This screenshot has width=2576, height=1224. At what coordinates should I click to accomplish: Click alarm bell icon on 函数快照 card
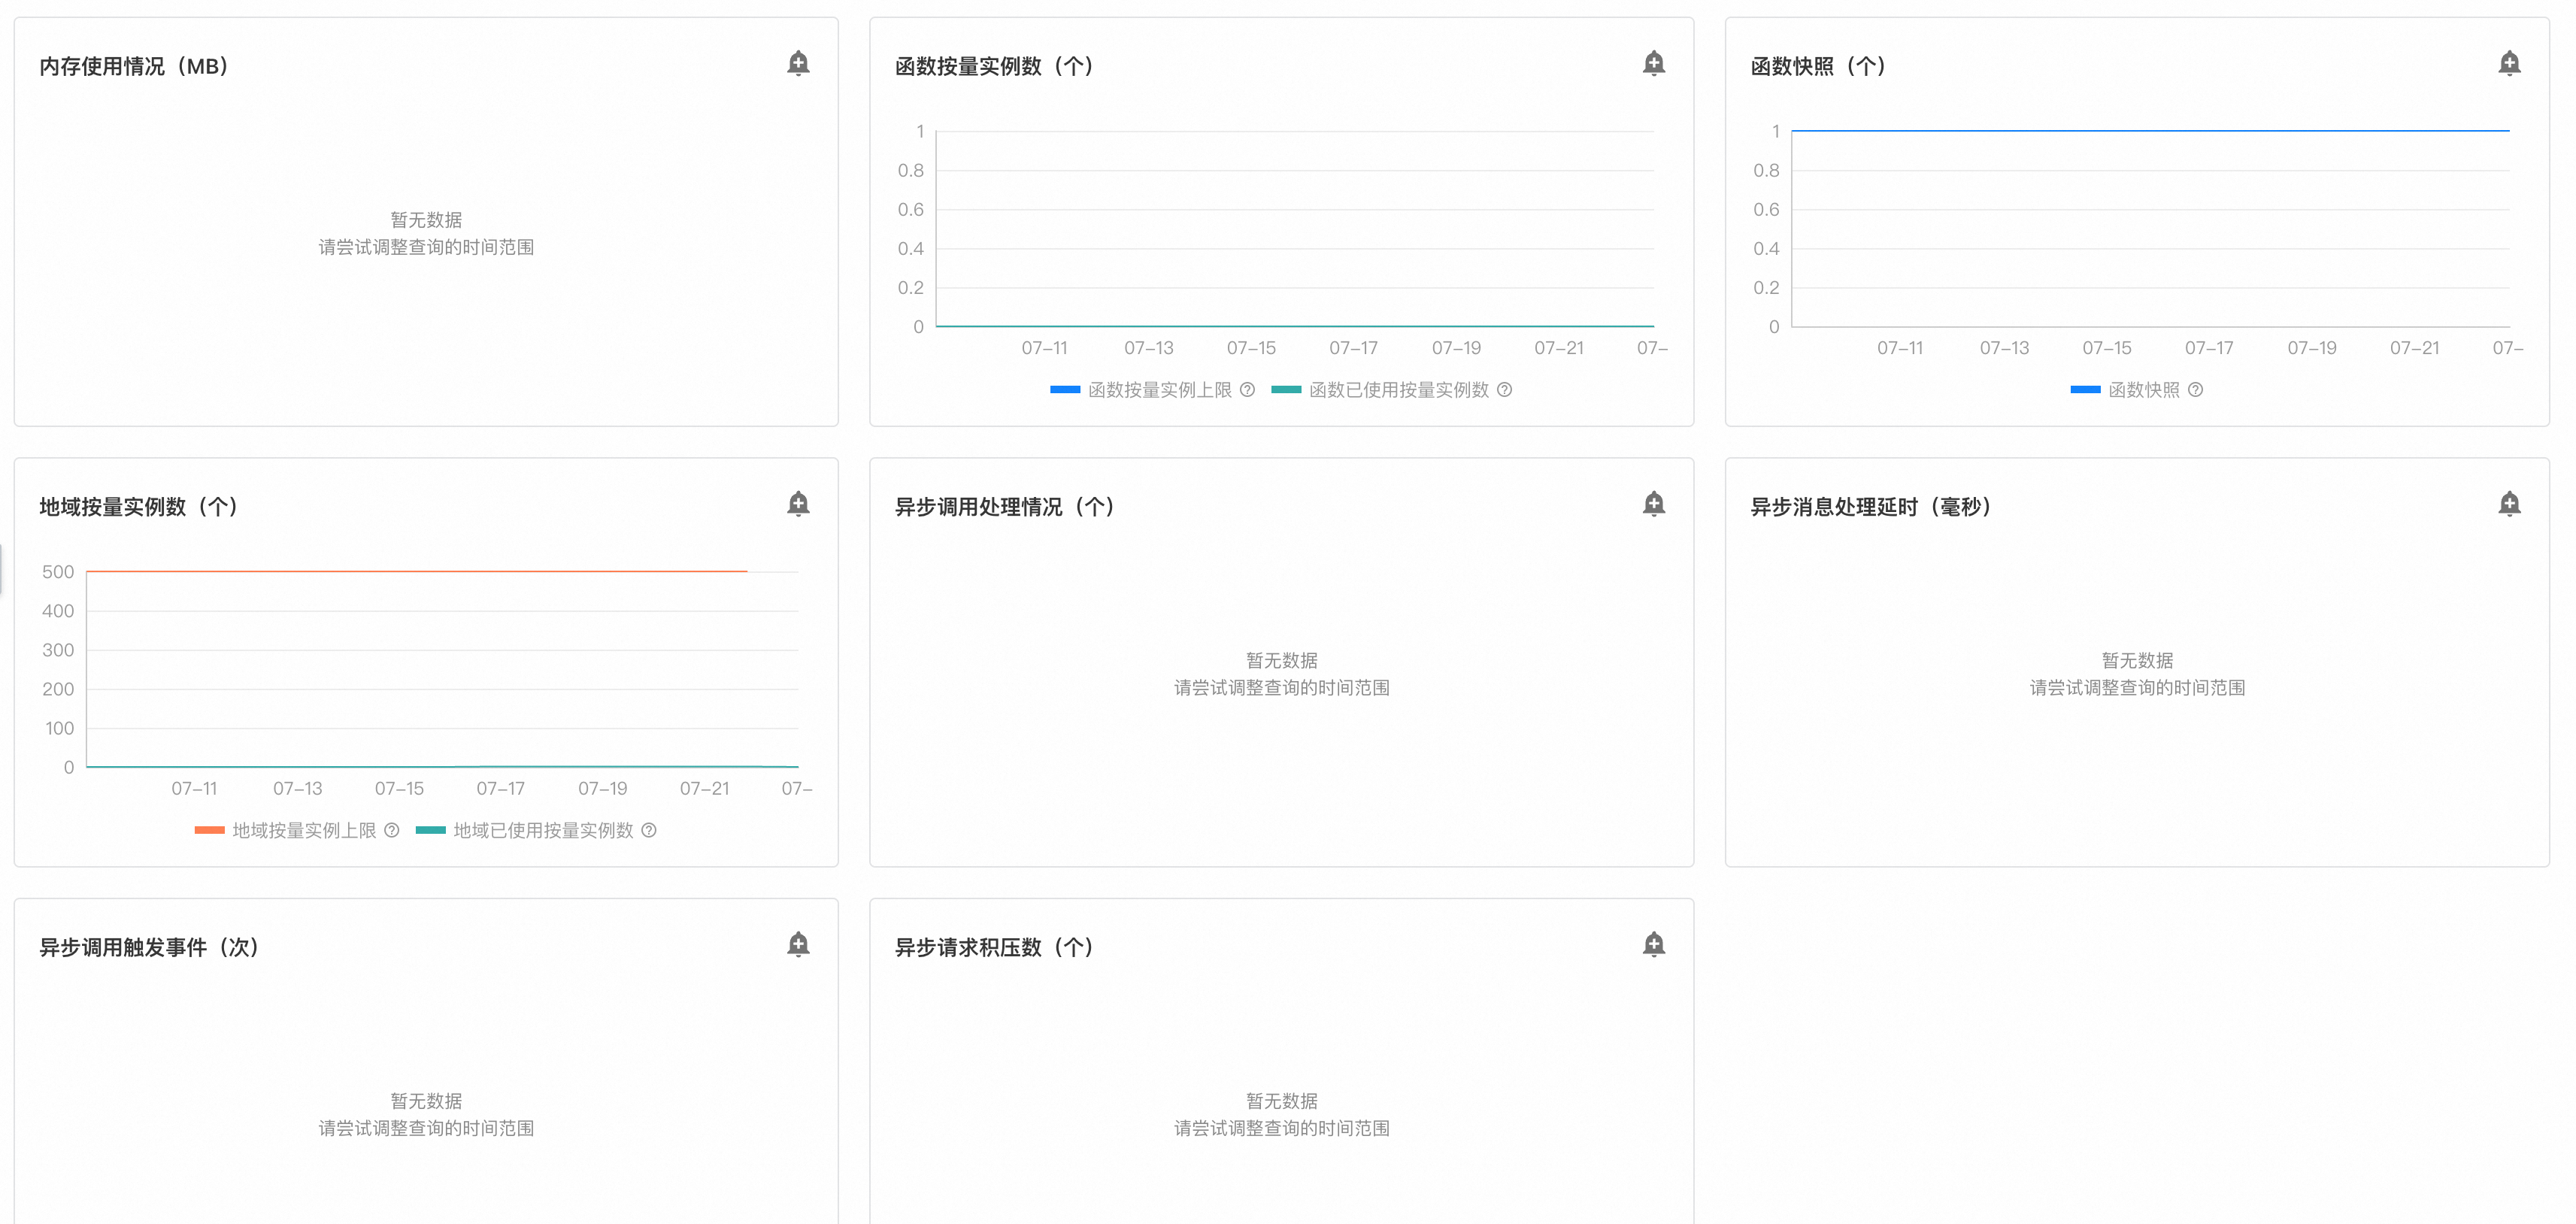(x=2509, y=64)
